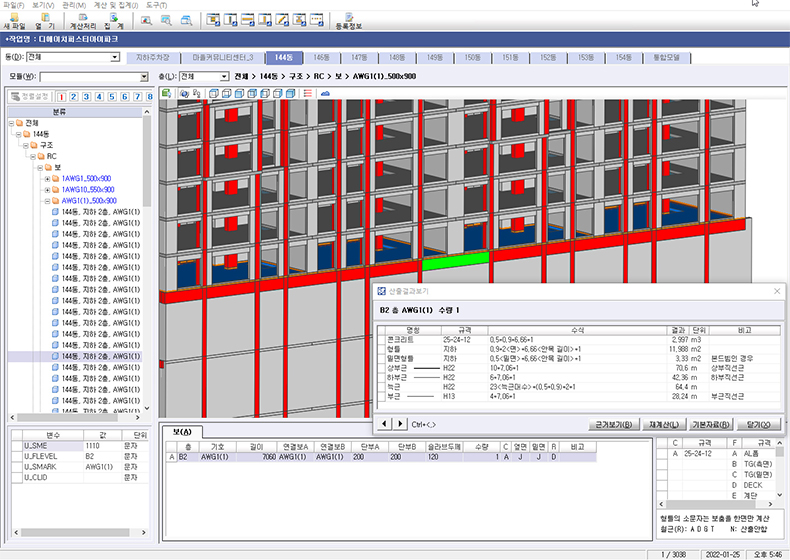
Task: Click the column element icon in toolbar
Action: 230,20
